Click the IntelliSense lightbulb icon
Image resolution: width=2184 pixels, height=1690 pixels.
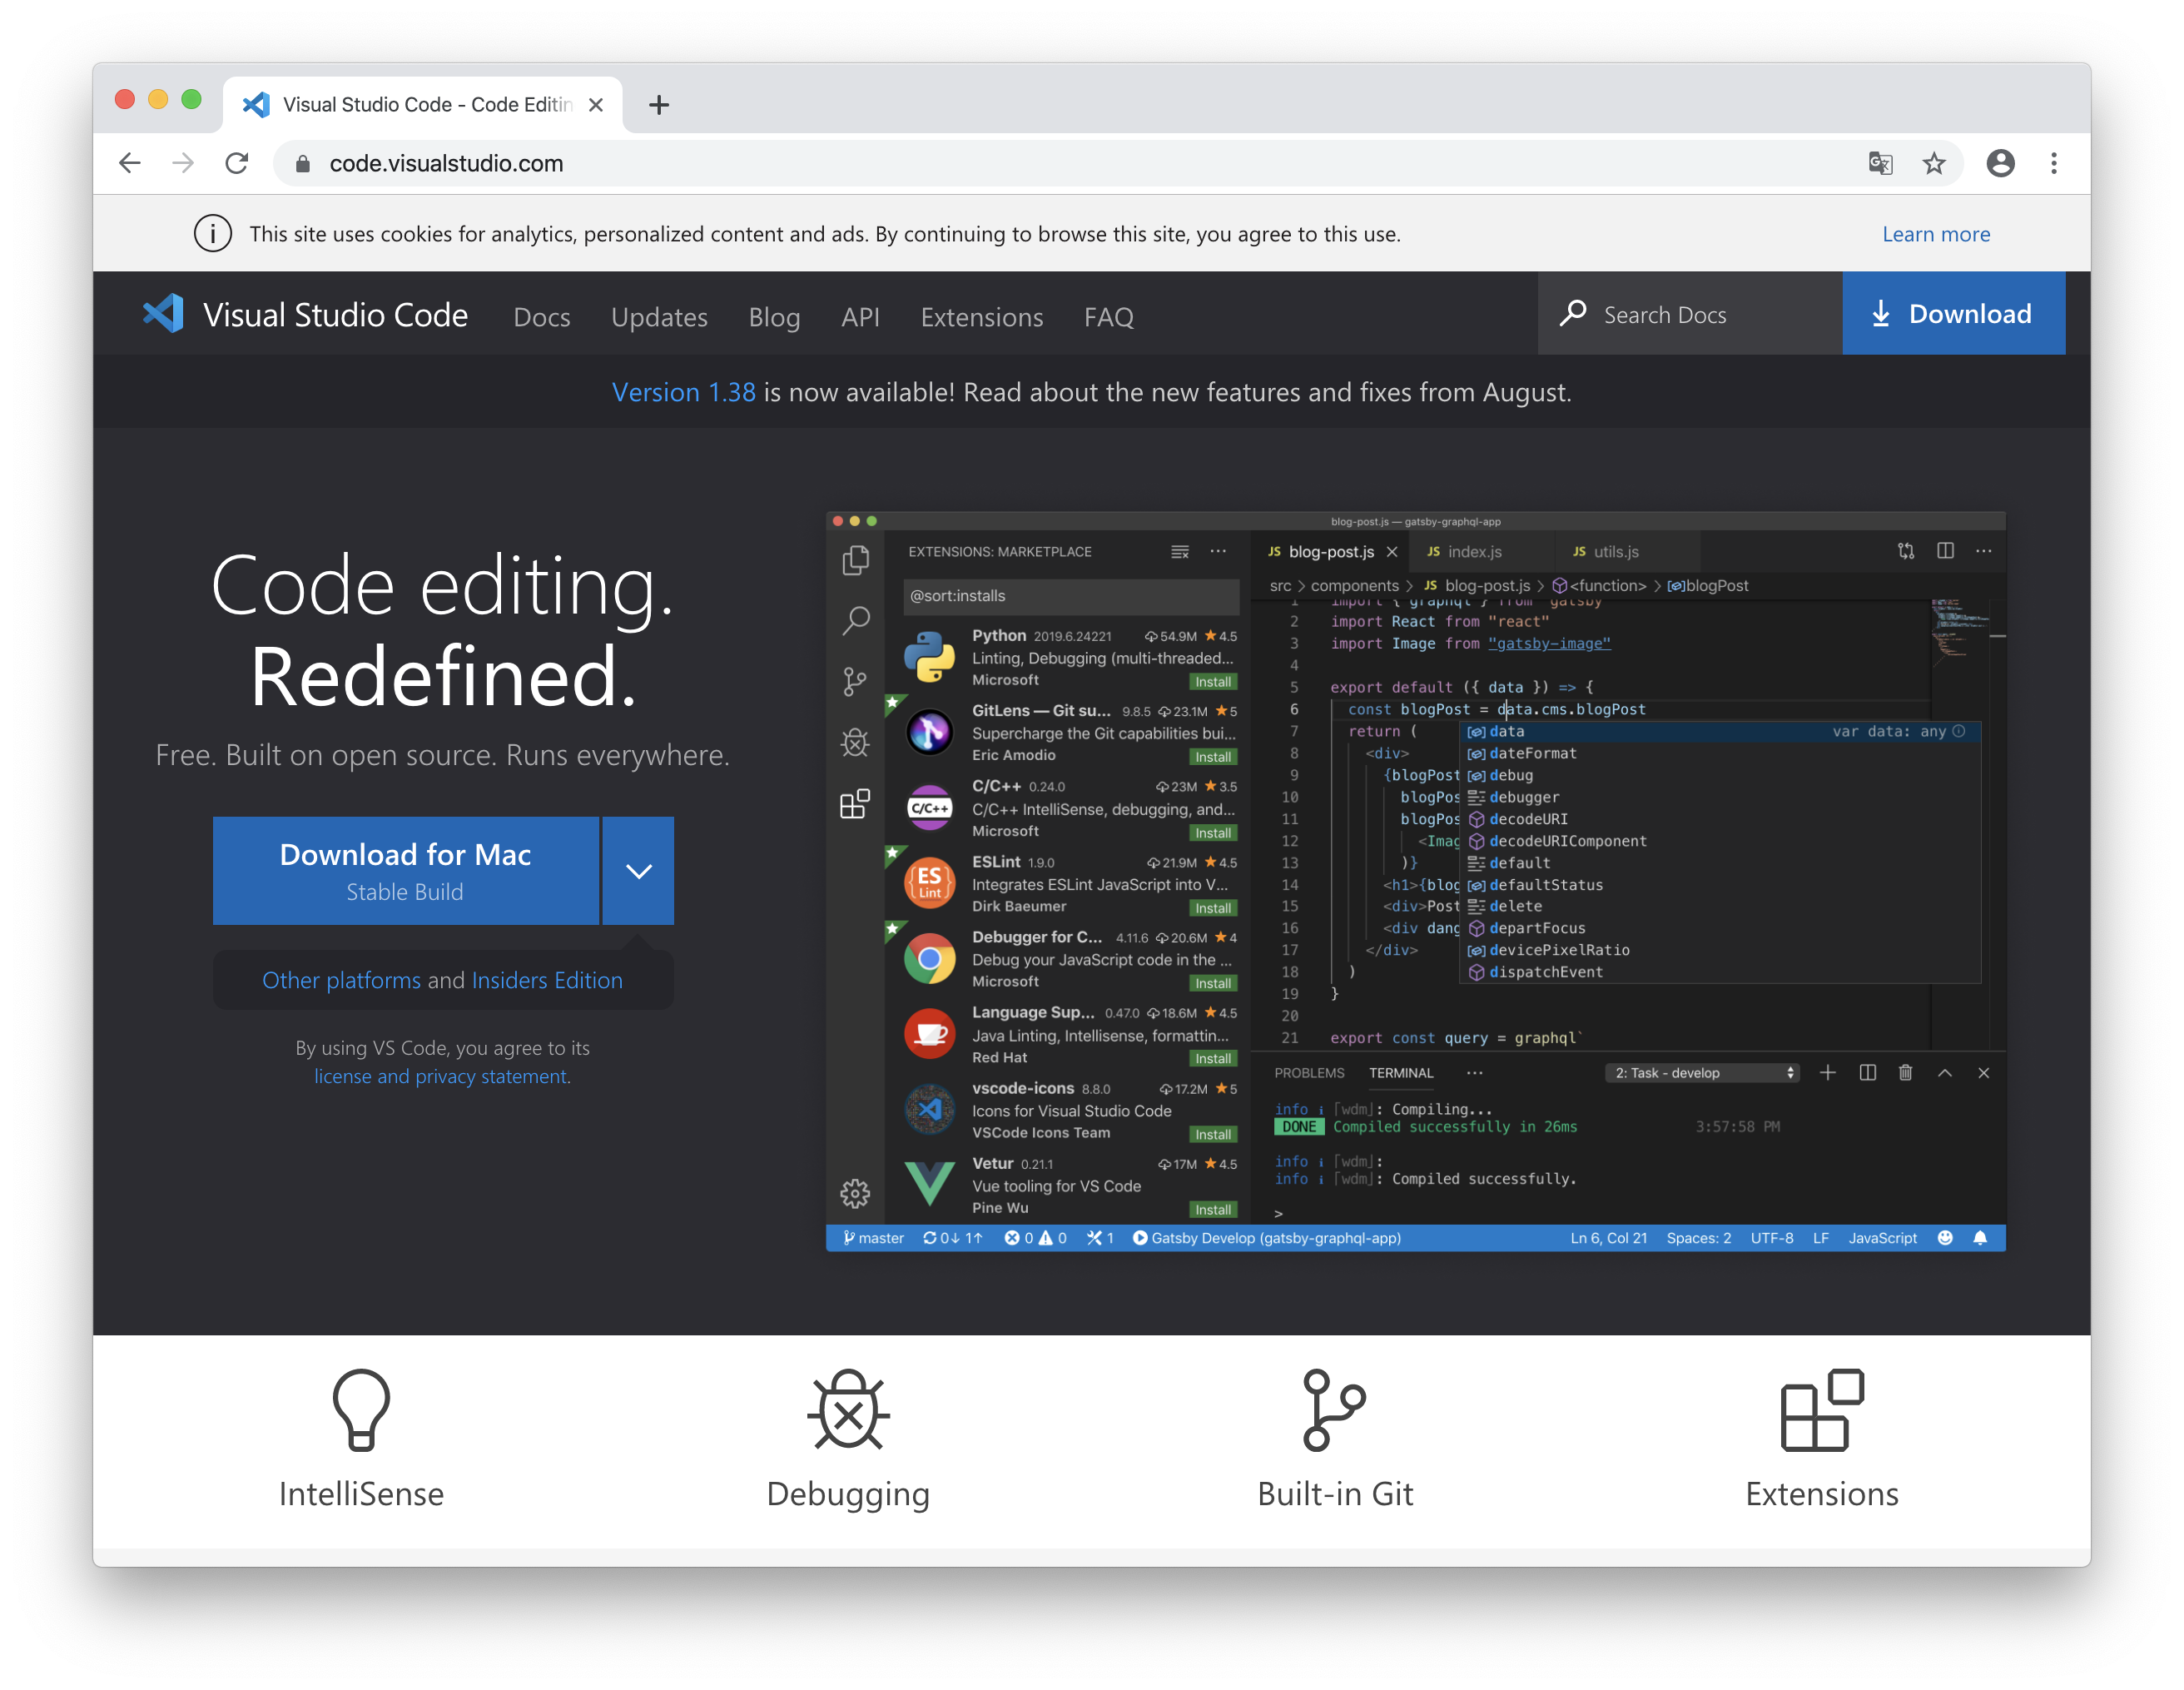click(361, 1409)
